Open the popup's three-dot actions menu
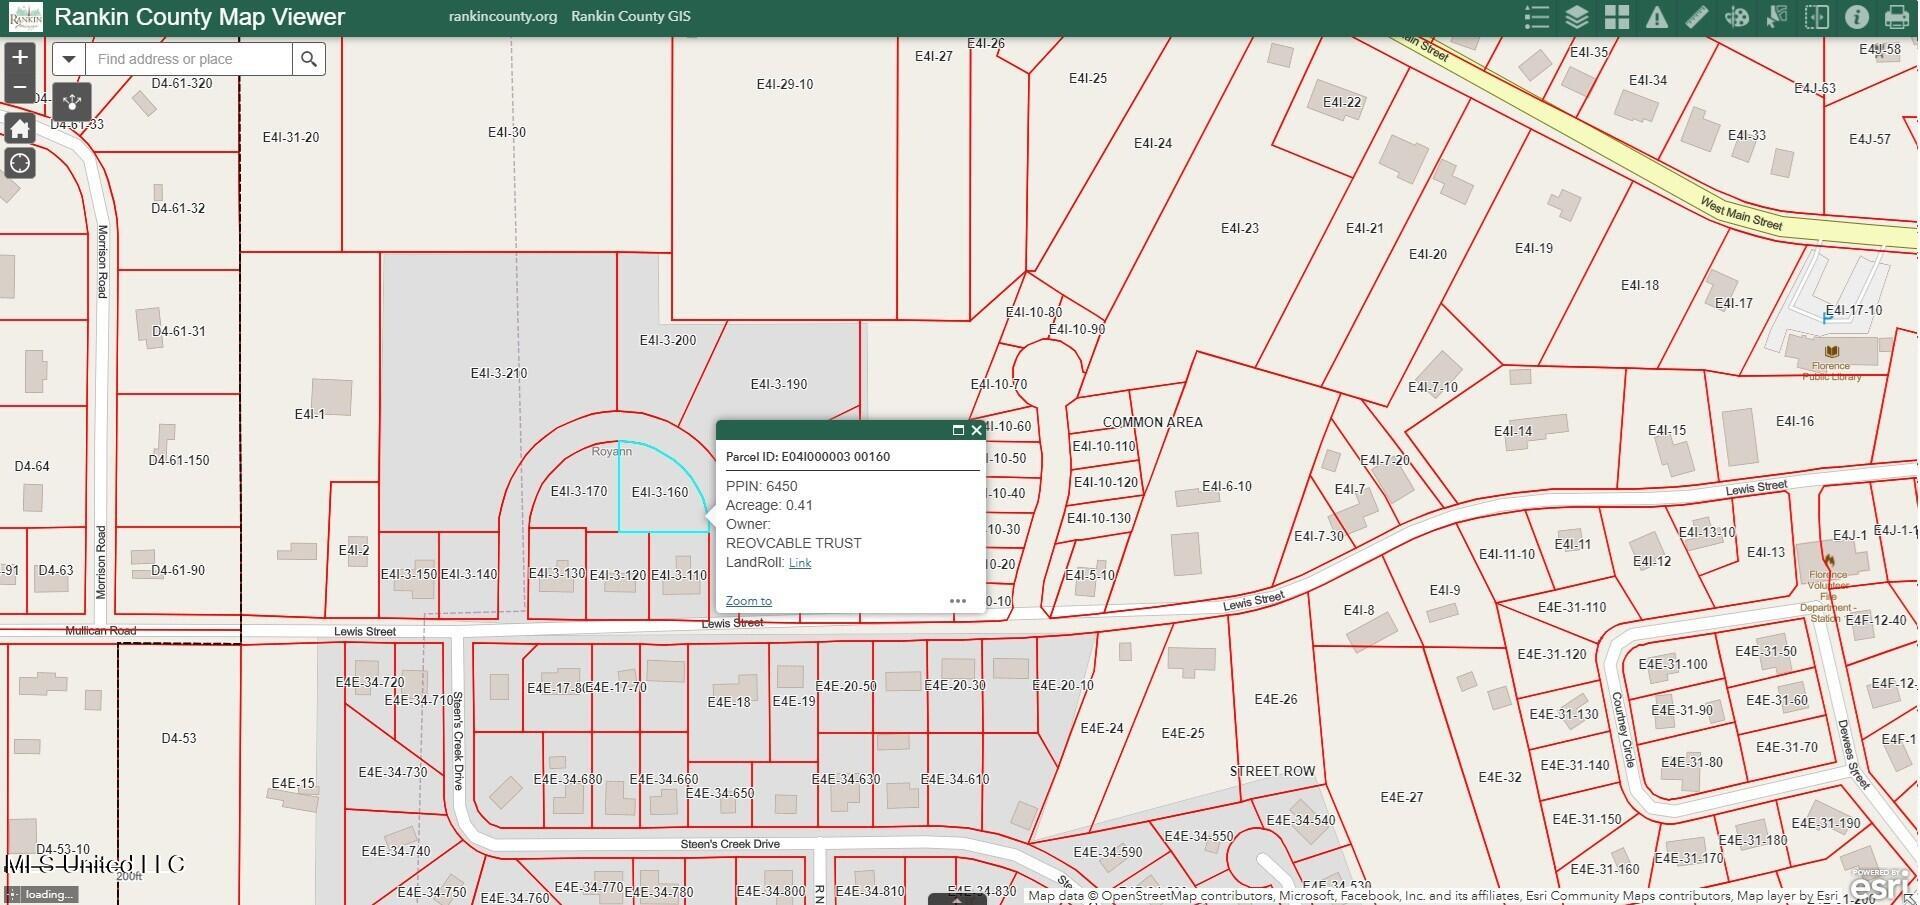 tap(957, 601)
